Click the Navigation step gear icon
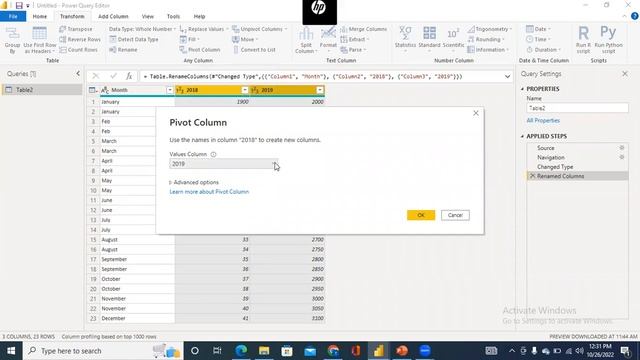Screen dimensions: 640x360 [x=622, y=157]
